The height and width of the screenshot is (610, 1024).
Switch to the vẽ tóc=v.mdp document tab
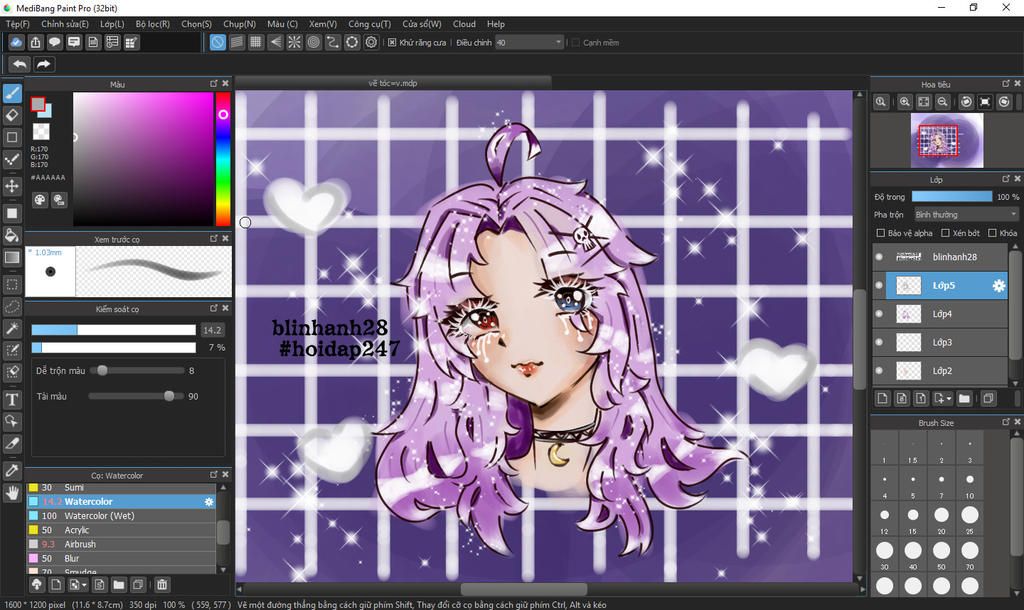[x=392, y=83]
